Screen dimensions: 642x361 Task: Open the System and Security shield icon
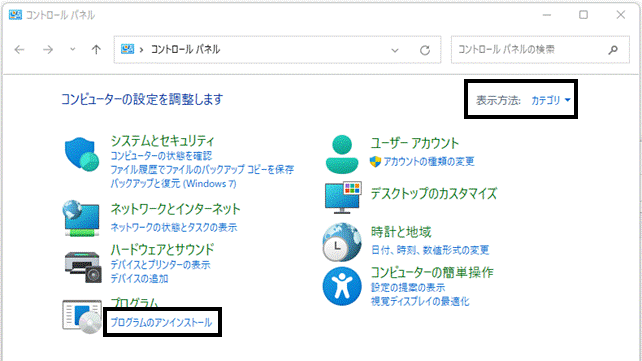coord(81,154)
